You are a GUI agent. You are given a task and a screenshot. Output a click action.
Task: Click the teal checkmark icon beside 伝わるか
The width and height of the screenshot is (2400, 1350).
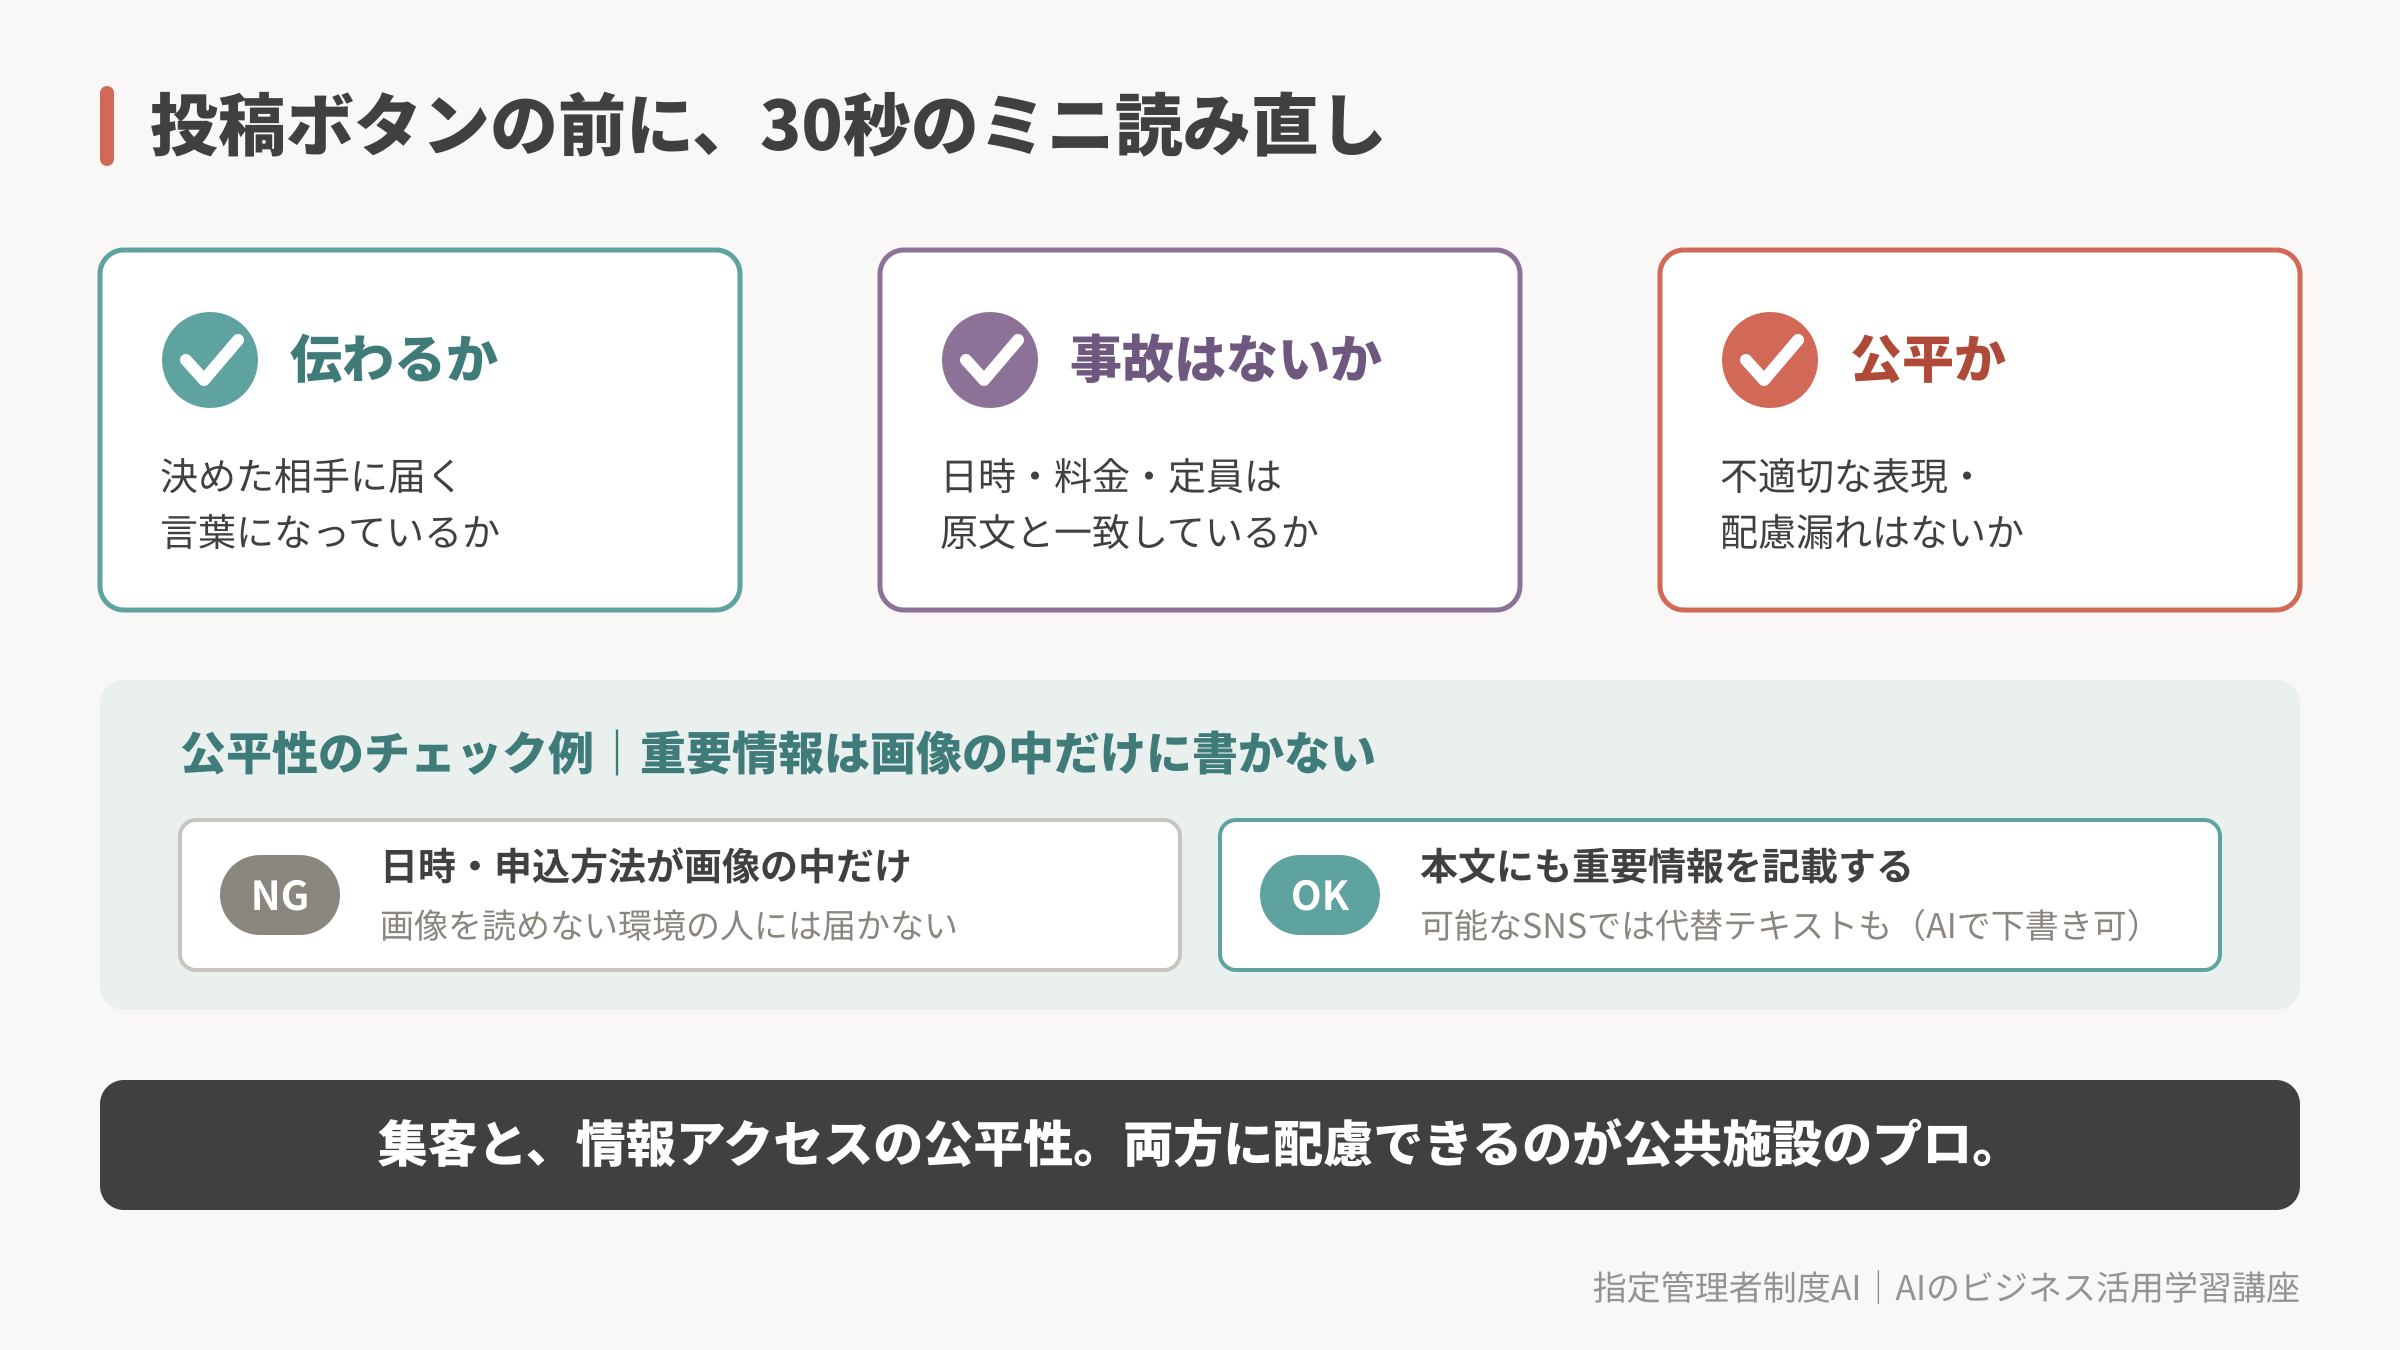pos(210,360)
